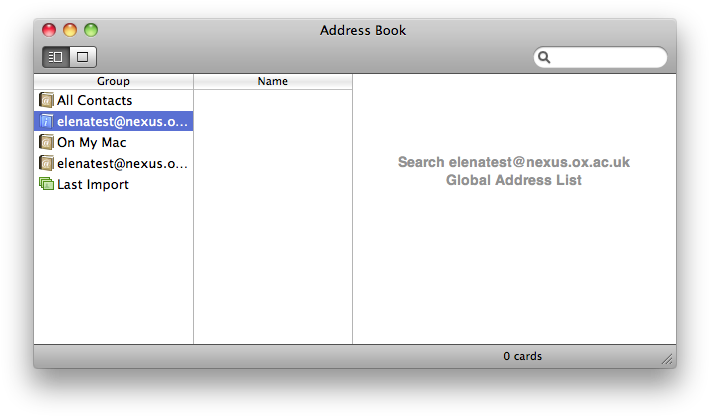Click the search field in toolbar
This screenshot has height=416, width=709.
(x=600, y=57)
